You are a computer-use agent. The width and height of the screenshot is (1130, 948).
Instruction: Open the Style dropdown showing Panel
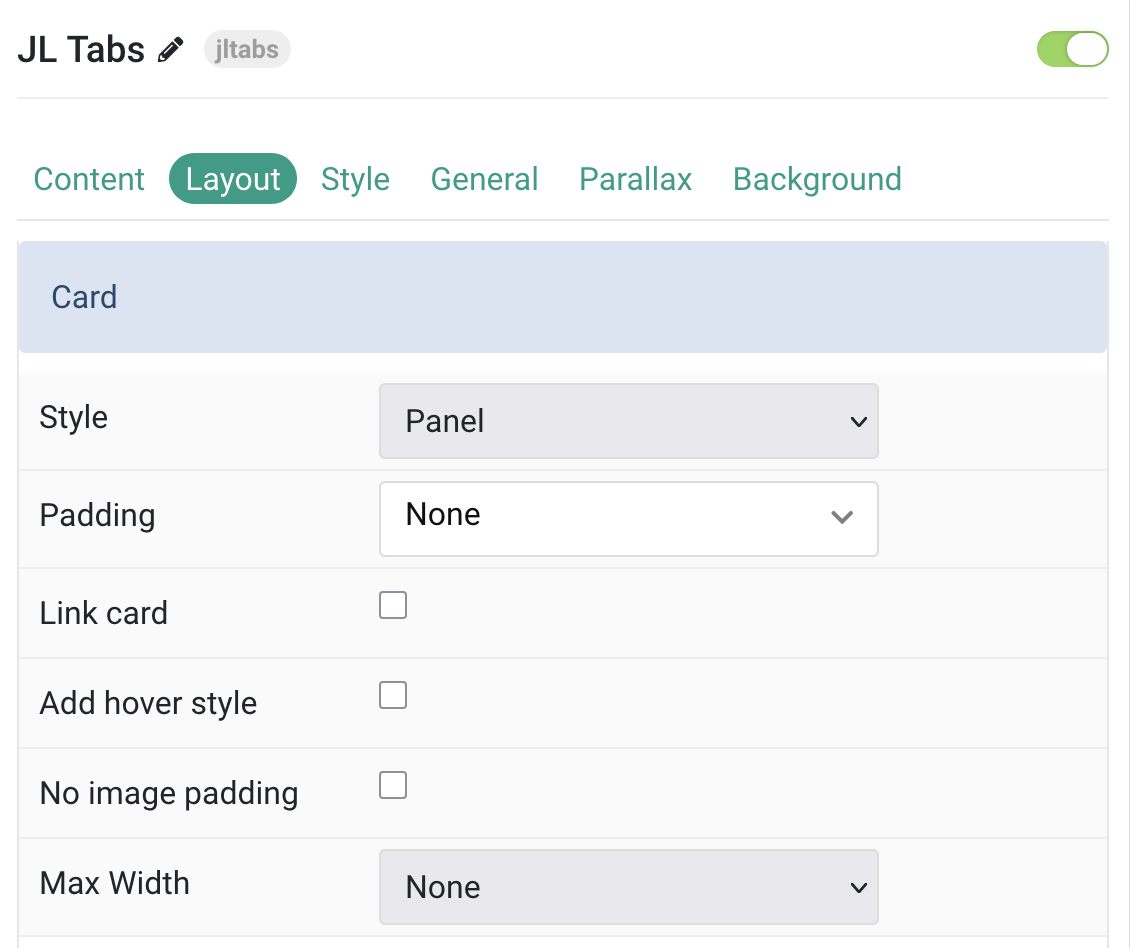pos(628,421)
